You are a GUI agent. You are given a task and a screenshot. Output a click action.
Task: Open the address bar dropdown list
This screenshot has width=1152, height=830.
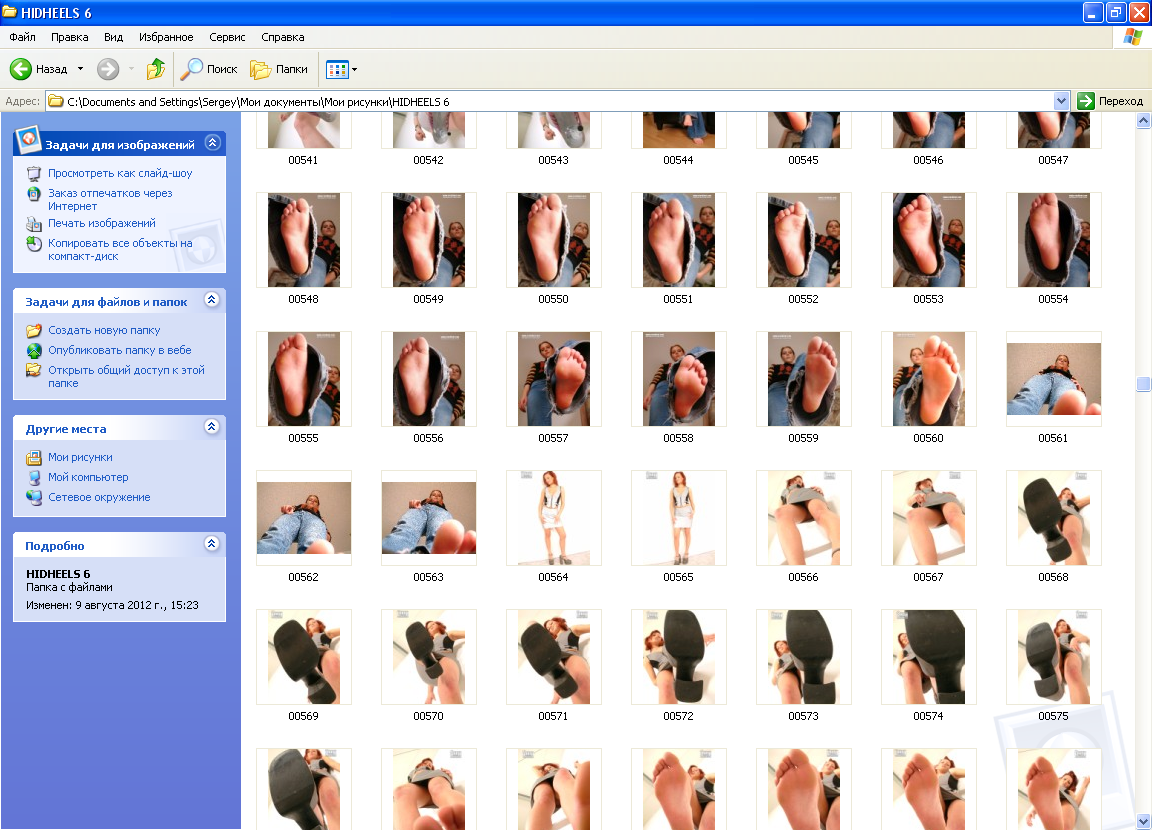(1061, 101)
